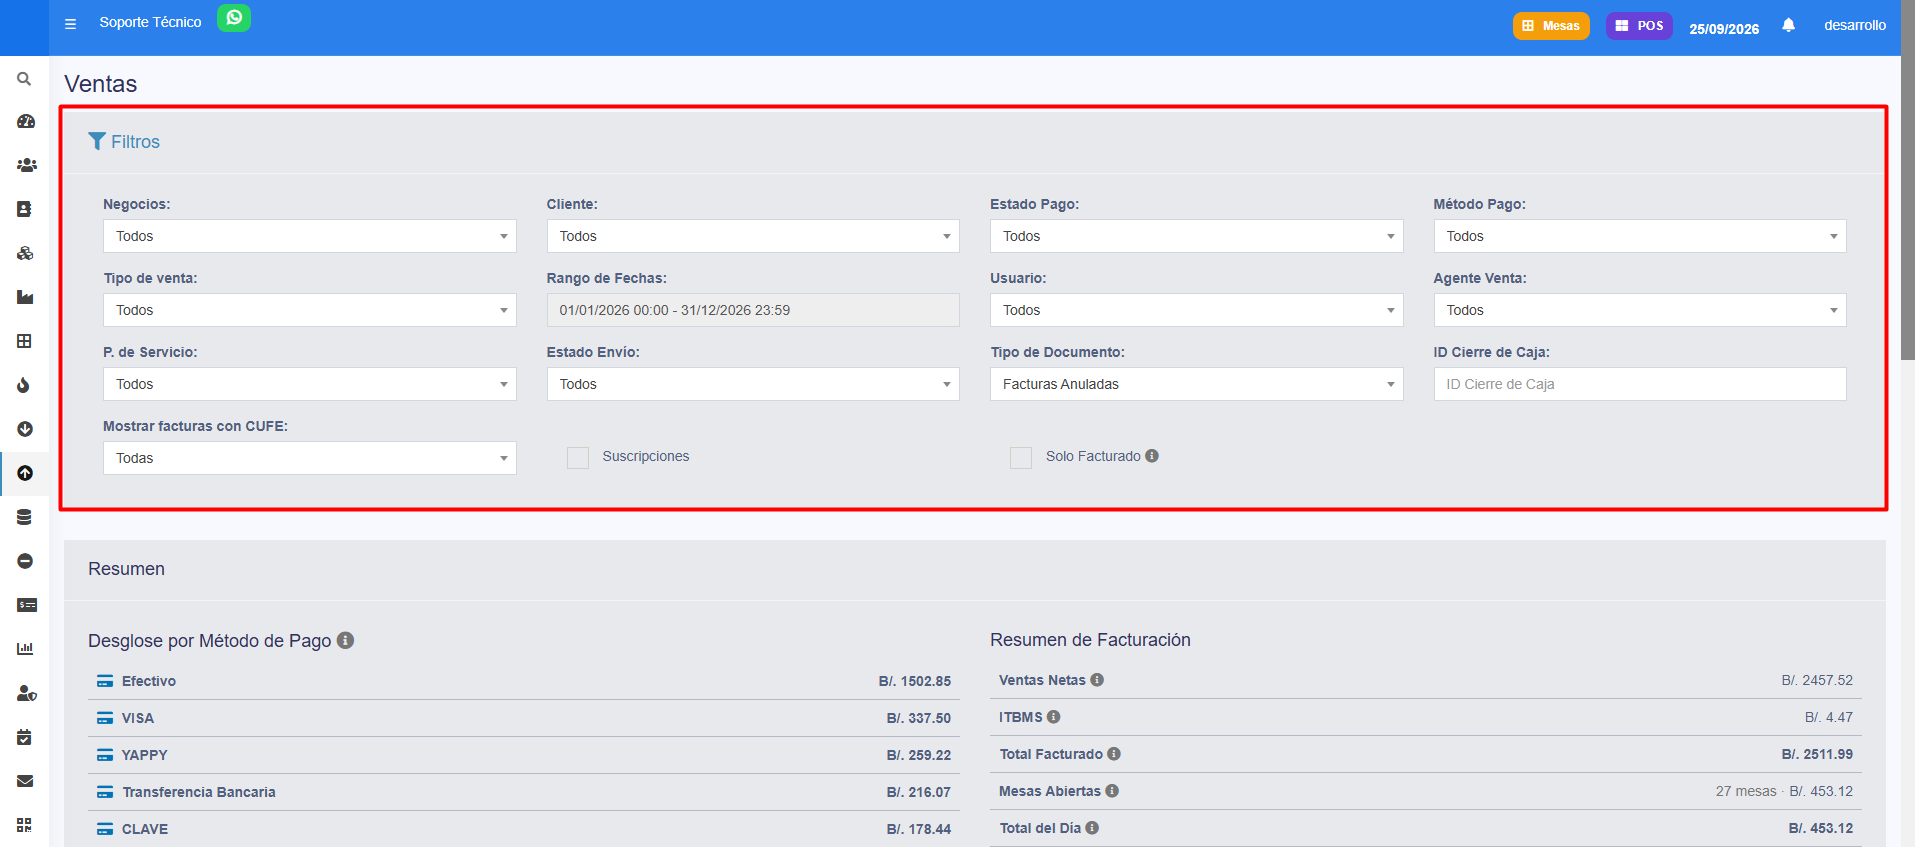Image resolution: width=1915 pixels, height=847 pixels.
Task: Click info icon next to Ventas Netas
Action: click(1097, 680)
